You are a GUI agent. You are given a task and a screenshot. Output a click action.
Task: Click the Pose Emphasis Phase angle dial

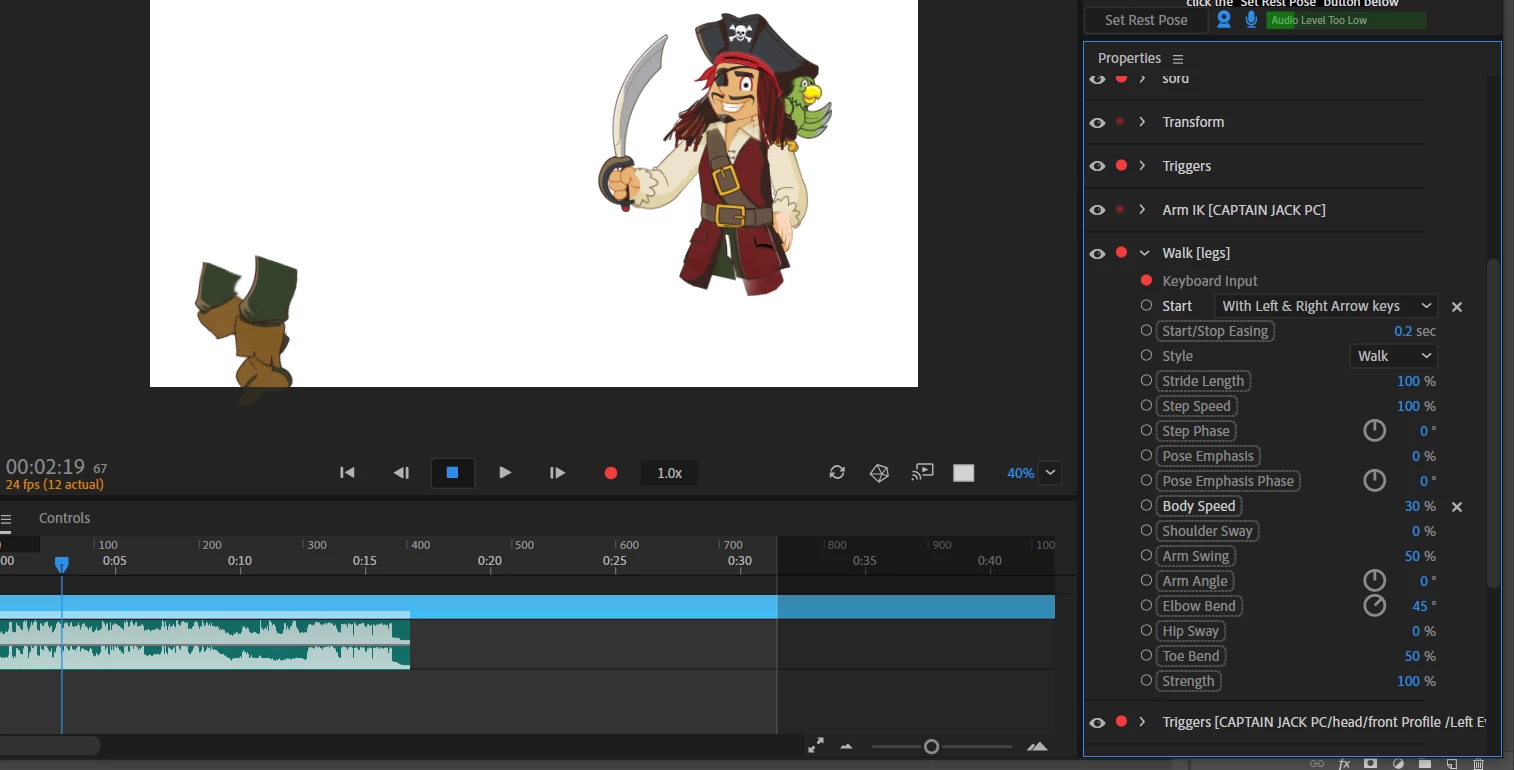pyautogui.click(x=1375, y=481)
